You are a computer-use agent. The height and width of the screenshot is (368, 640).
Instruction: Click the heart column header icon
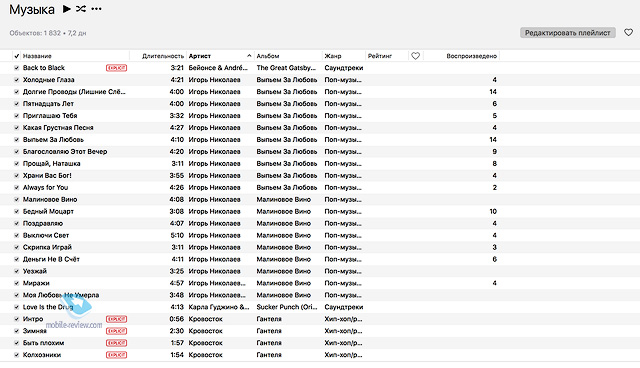pos(416,56)
